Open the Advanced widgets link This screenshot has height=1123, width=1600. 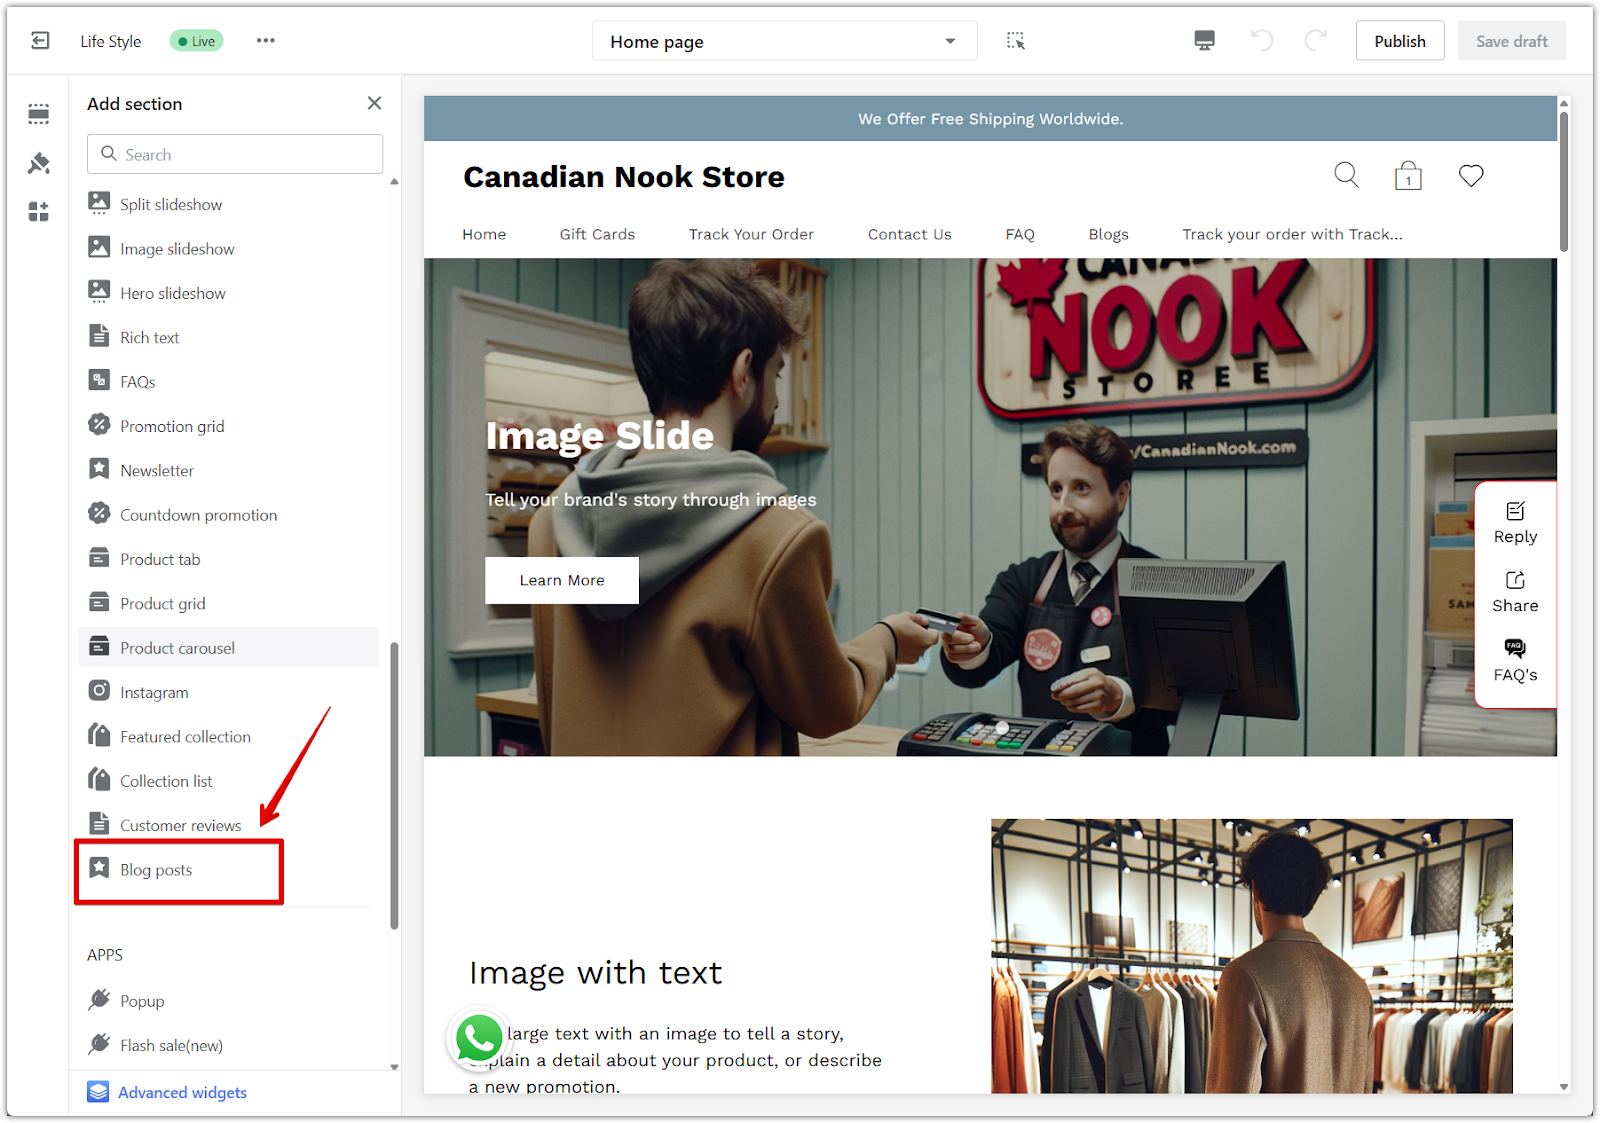pyautogui.click(x=182, y=1092)
